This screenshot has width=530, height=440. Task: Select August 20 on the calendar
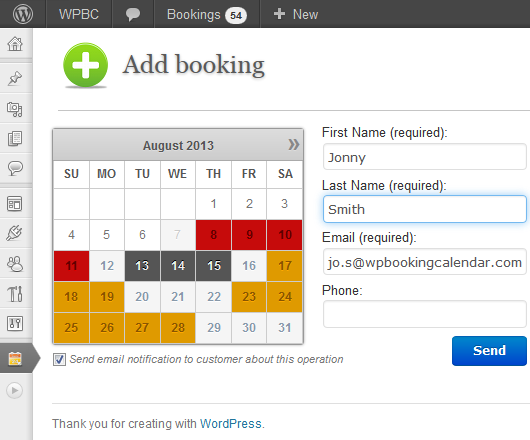tap(142, 297)
